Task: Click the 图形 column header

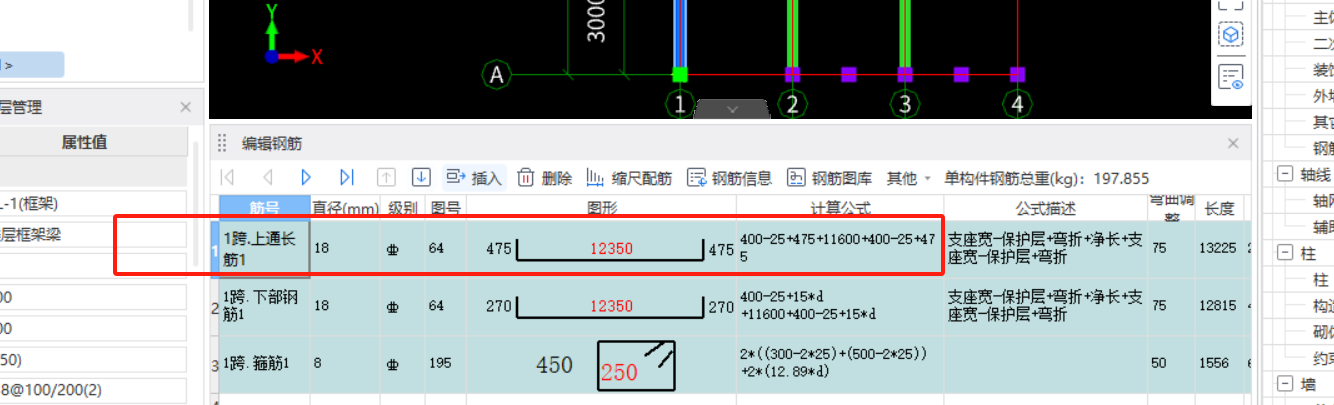Action: click(x=602, y=208)
